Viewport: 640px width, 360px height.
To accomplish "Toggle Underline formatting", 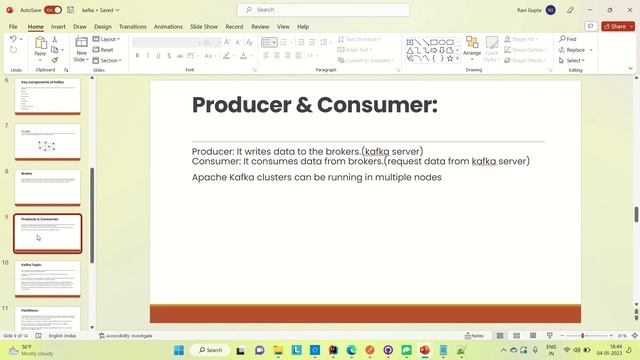I will [x=158, y=56].
